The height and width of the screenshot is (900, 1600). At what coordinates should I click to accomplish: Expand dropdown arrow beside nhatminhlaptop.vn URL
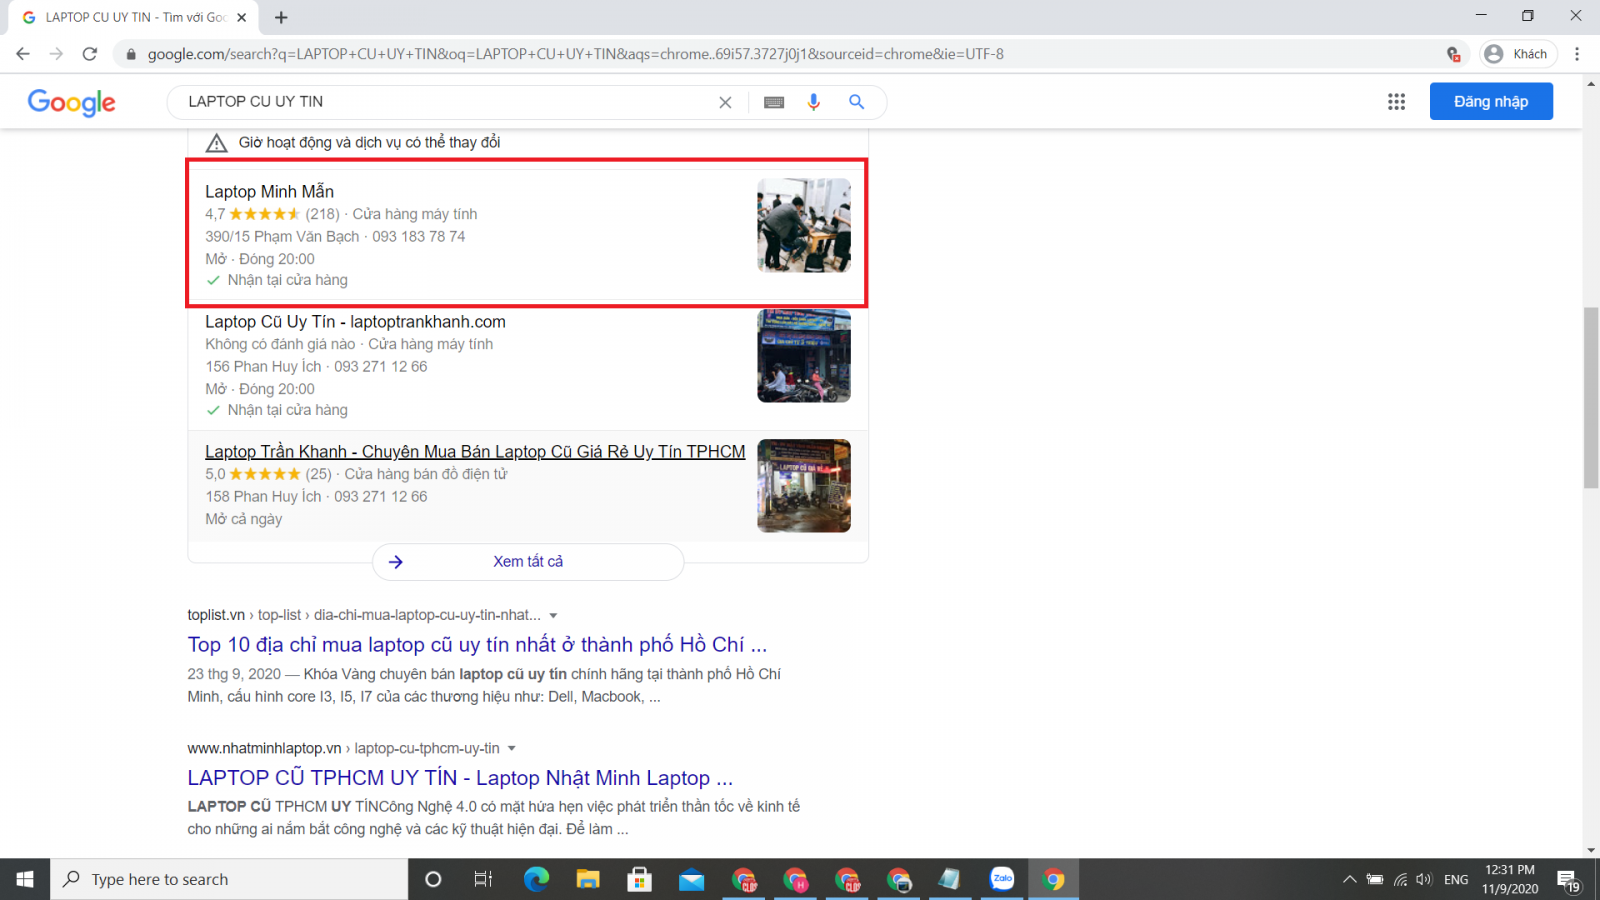(x=512, y=748)
